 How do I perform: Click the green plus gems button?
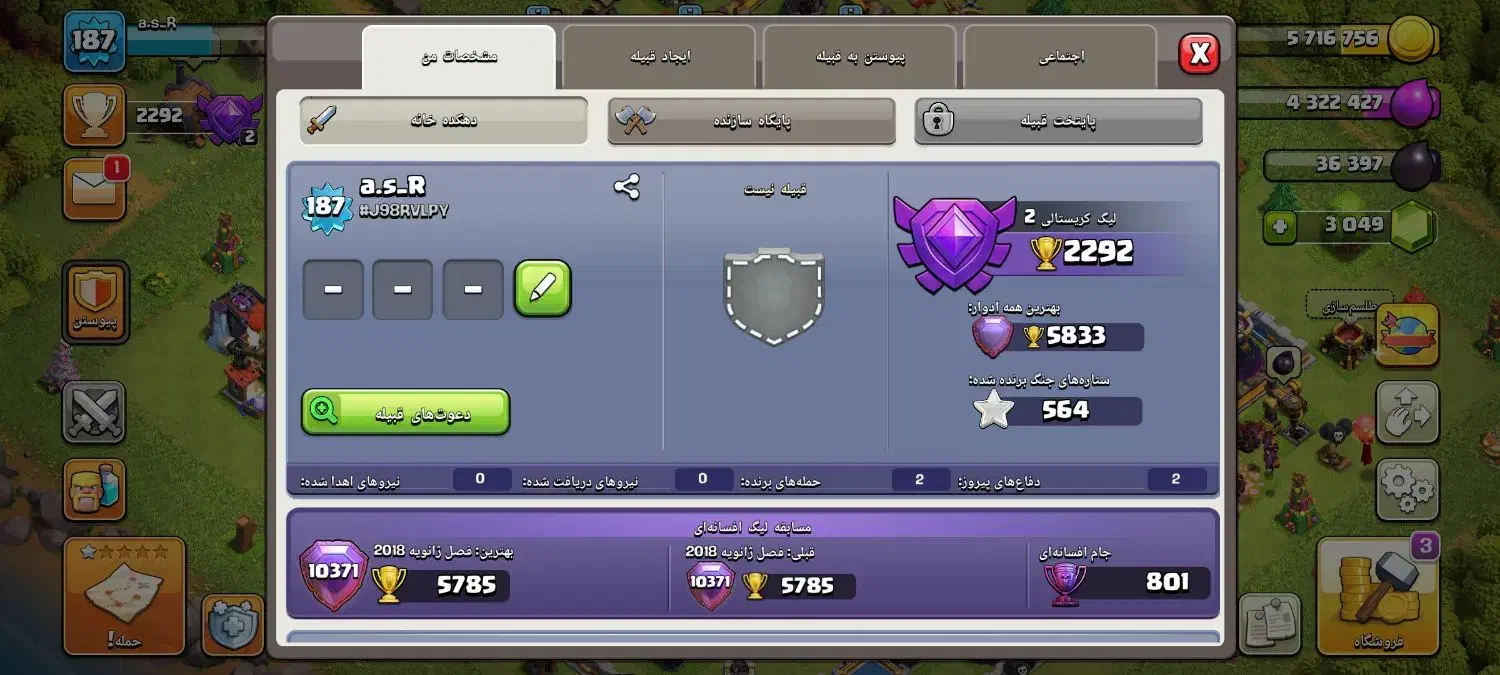[x=1280, y=226]
